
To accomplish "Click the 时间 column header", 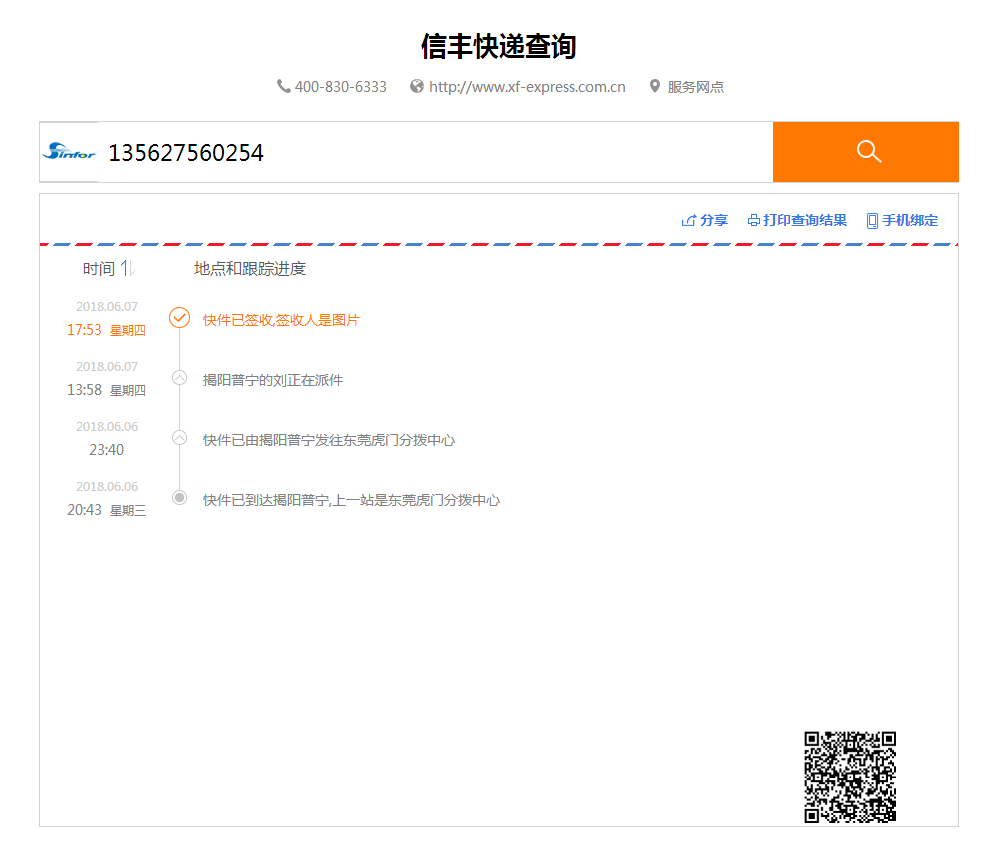I will [99, 269].
